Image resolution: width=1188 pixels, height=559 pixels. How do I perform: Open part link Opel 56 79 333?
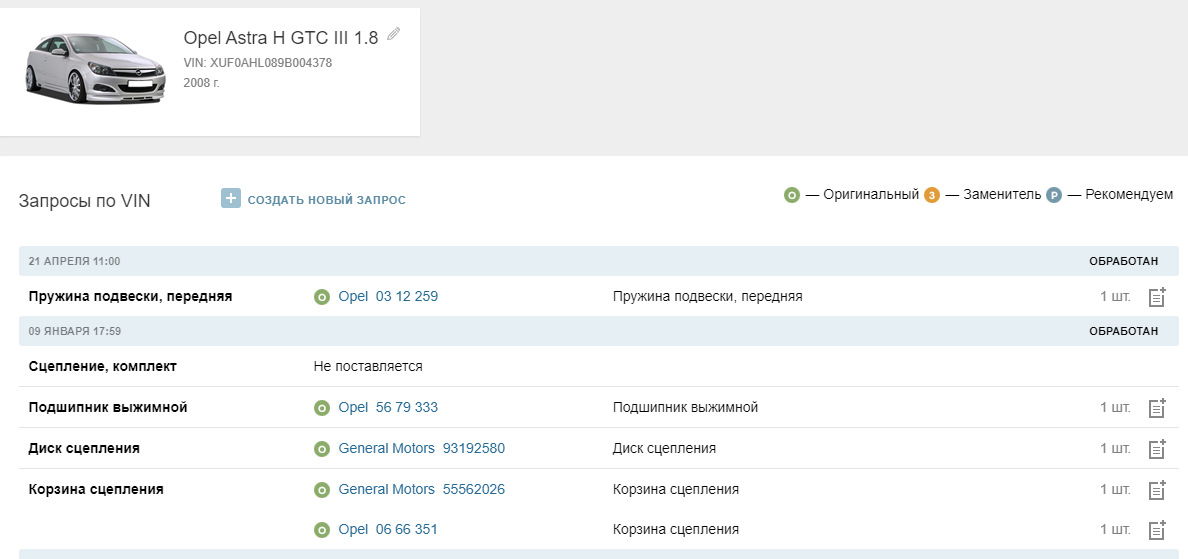388,408
